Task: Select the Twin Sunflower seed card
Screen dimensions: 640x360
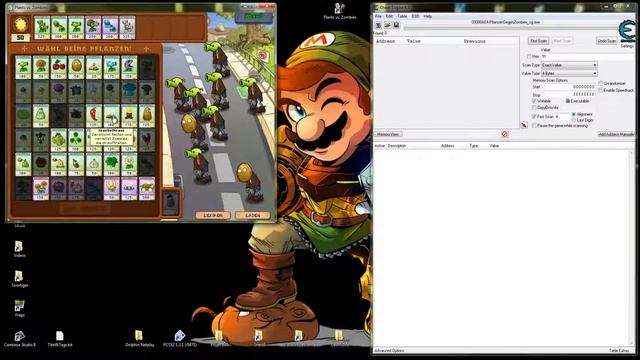Action: pyautogui.click(x=41, y=189)
